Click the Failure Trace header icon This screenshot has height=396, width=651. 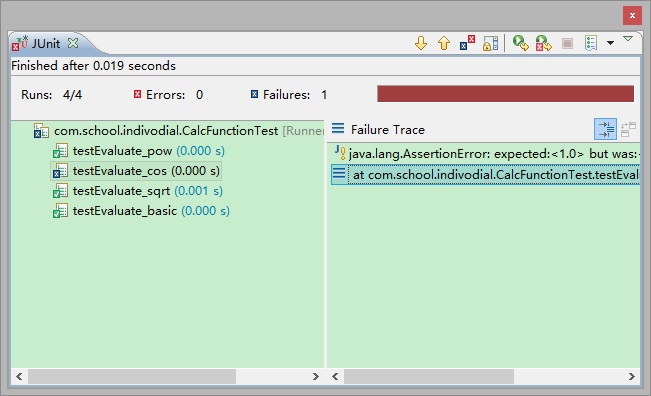(338, 128)
